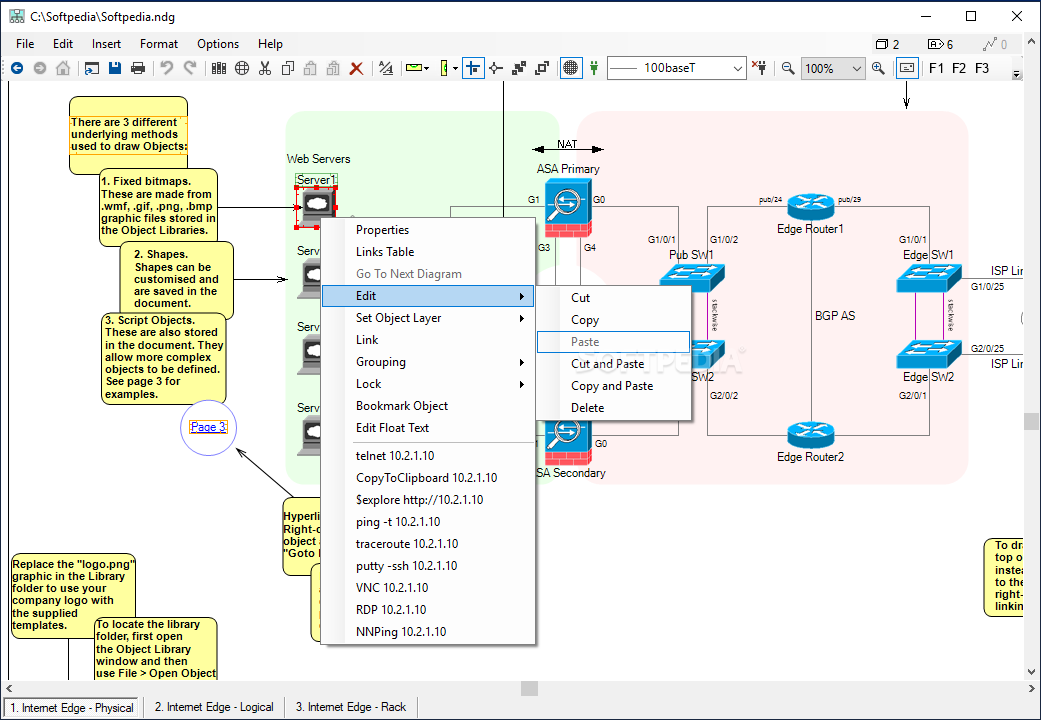Click the redo arrow icon
The height and width of the screenshot is (720, 1041).
[x=190, y=68]
